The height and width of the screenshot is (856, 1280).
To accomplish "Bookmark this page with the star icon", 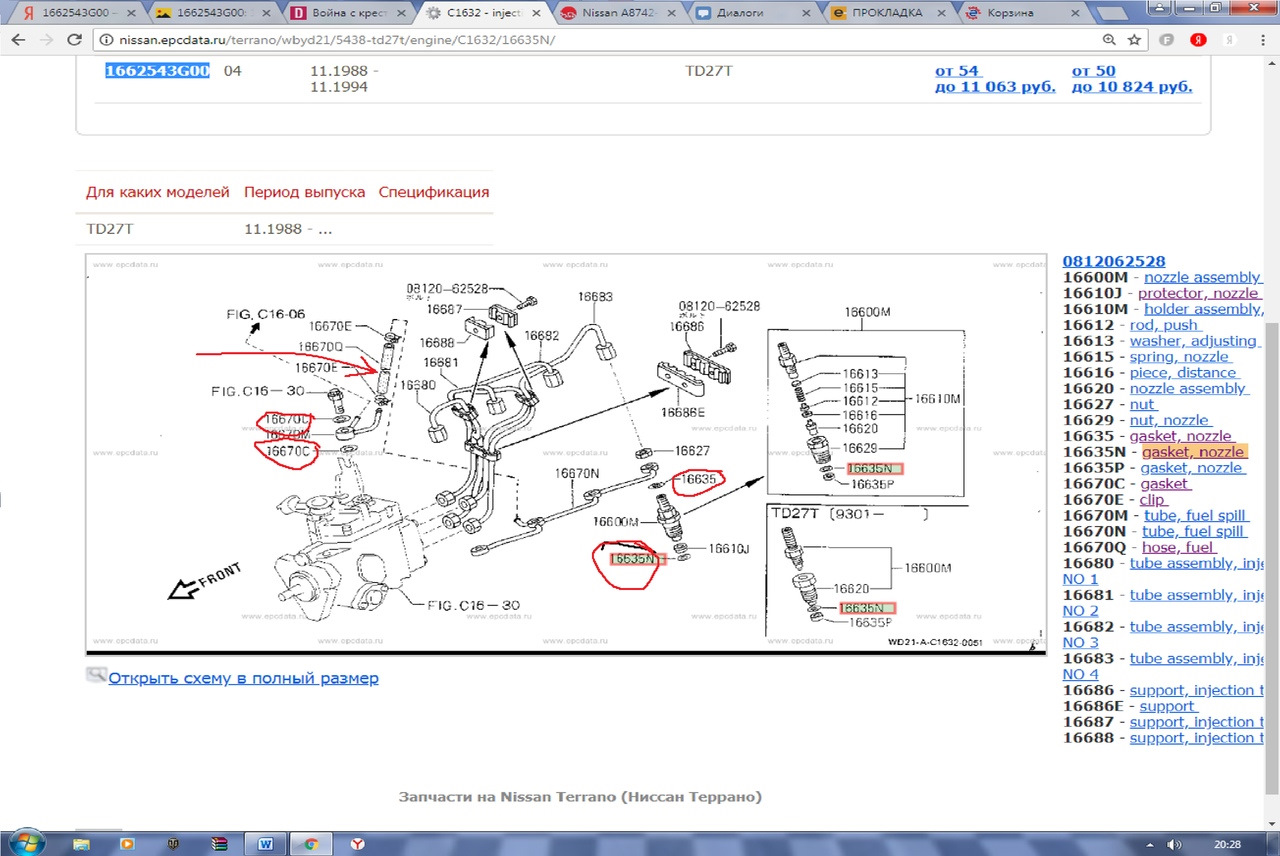I will point(1134,40).
